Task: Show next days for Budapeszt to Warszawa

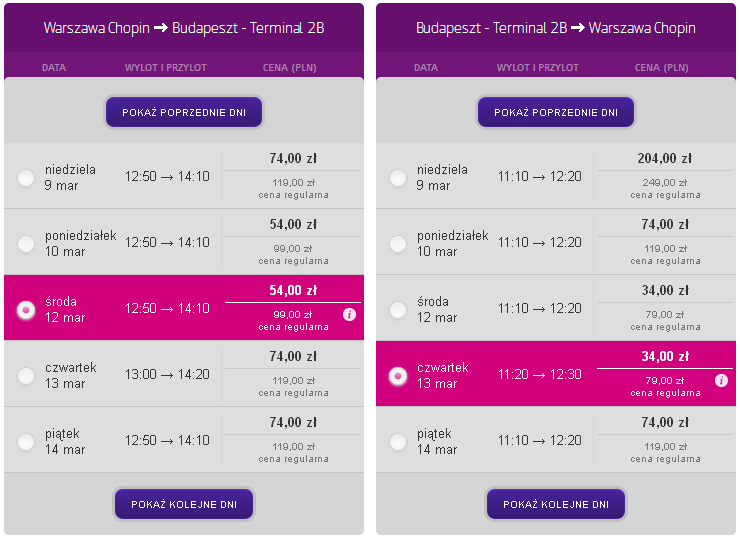Action: pos(556,504)
